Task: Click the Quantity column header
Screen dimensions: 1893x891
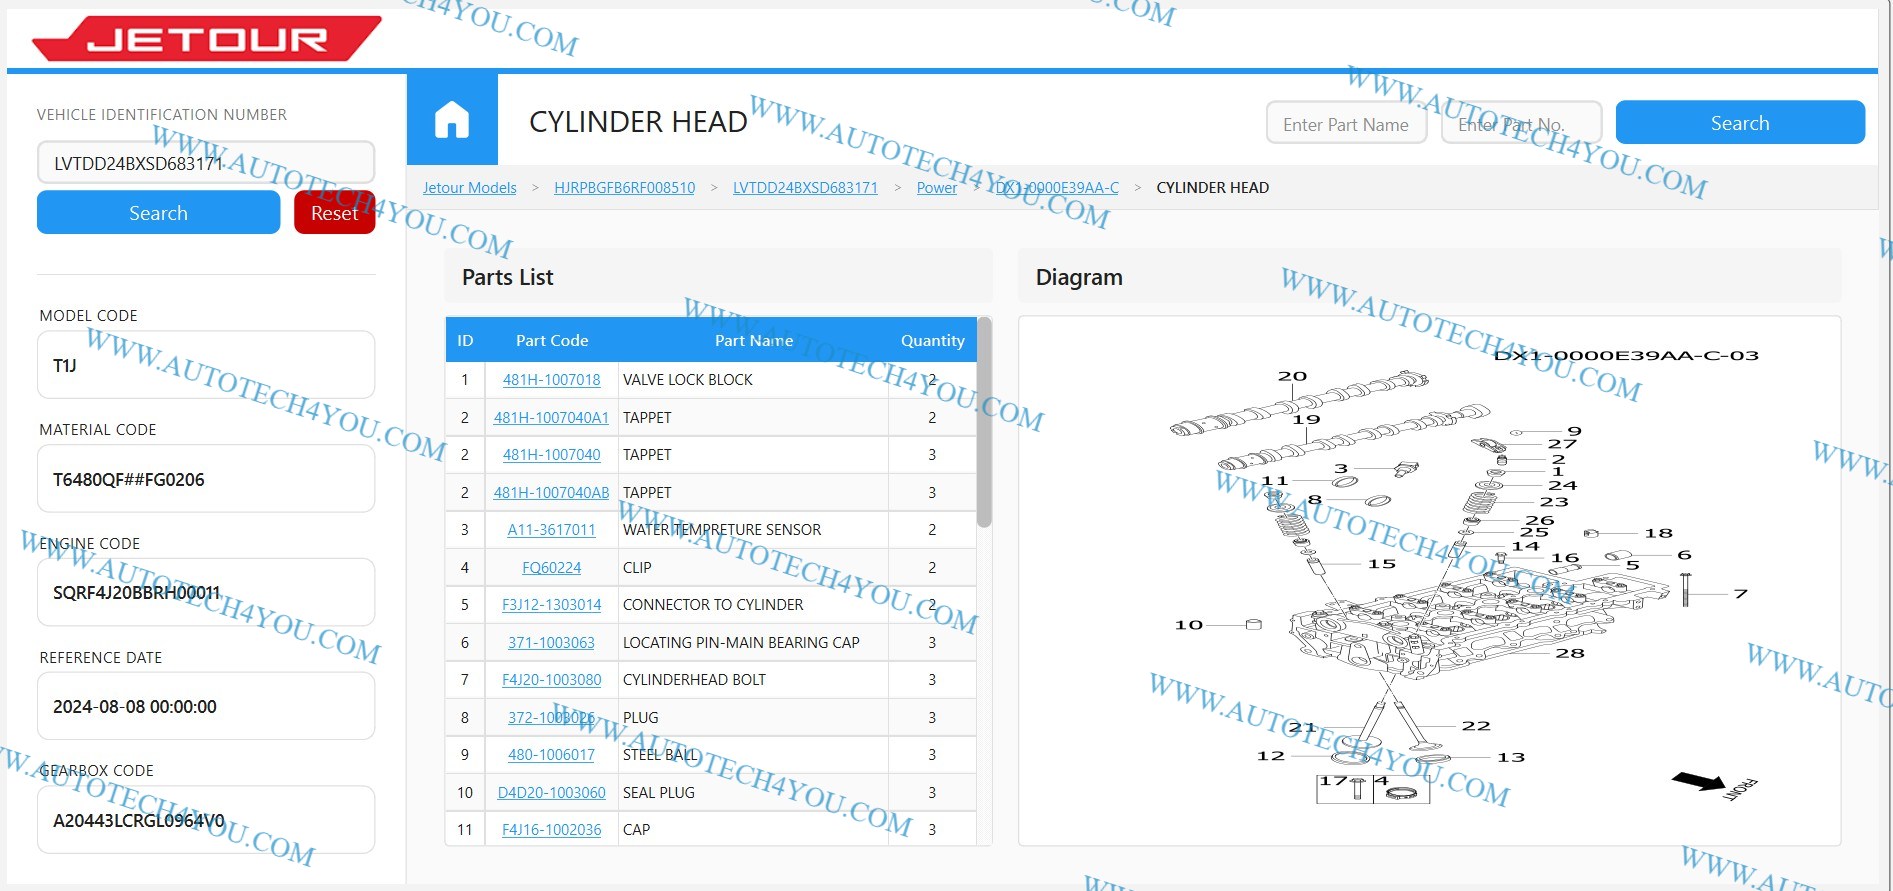Action: 932,341
